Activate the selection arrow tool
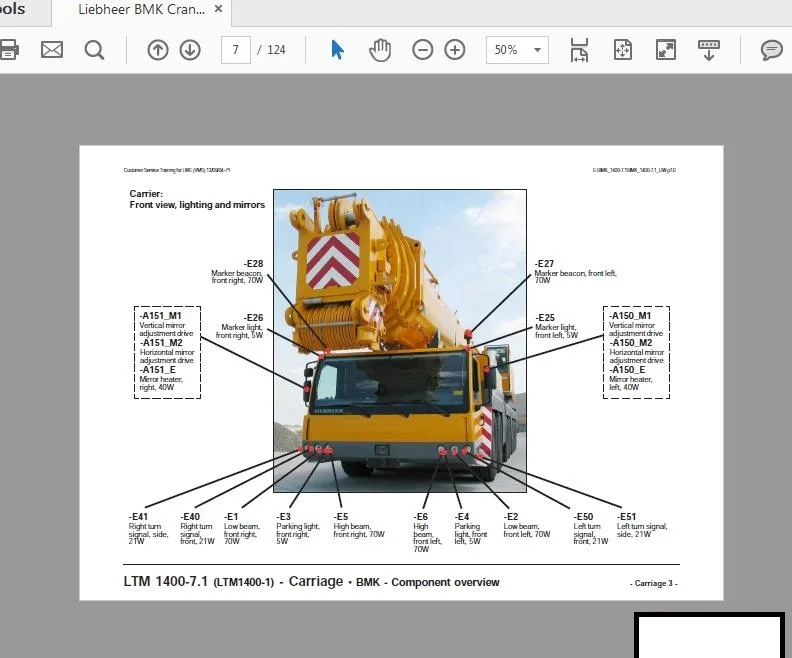Viewport: 792px width, 658px height. click(337, 50)
